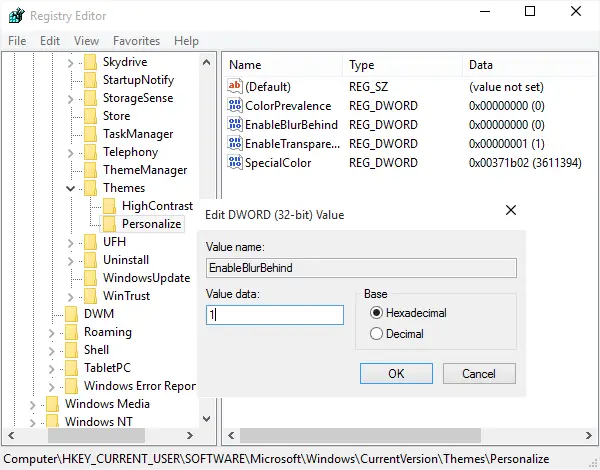Viewport: 600px width, 470px height.
Task: Expand the StorageSense key
Action: 70,99
